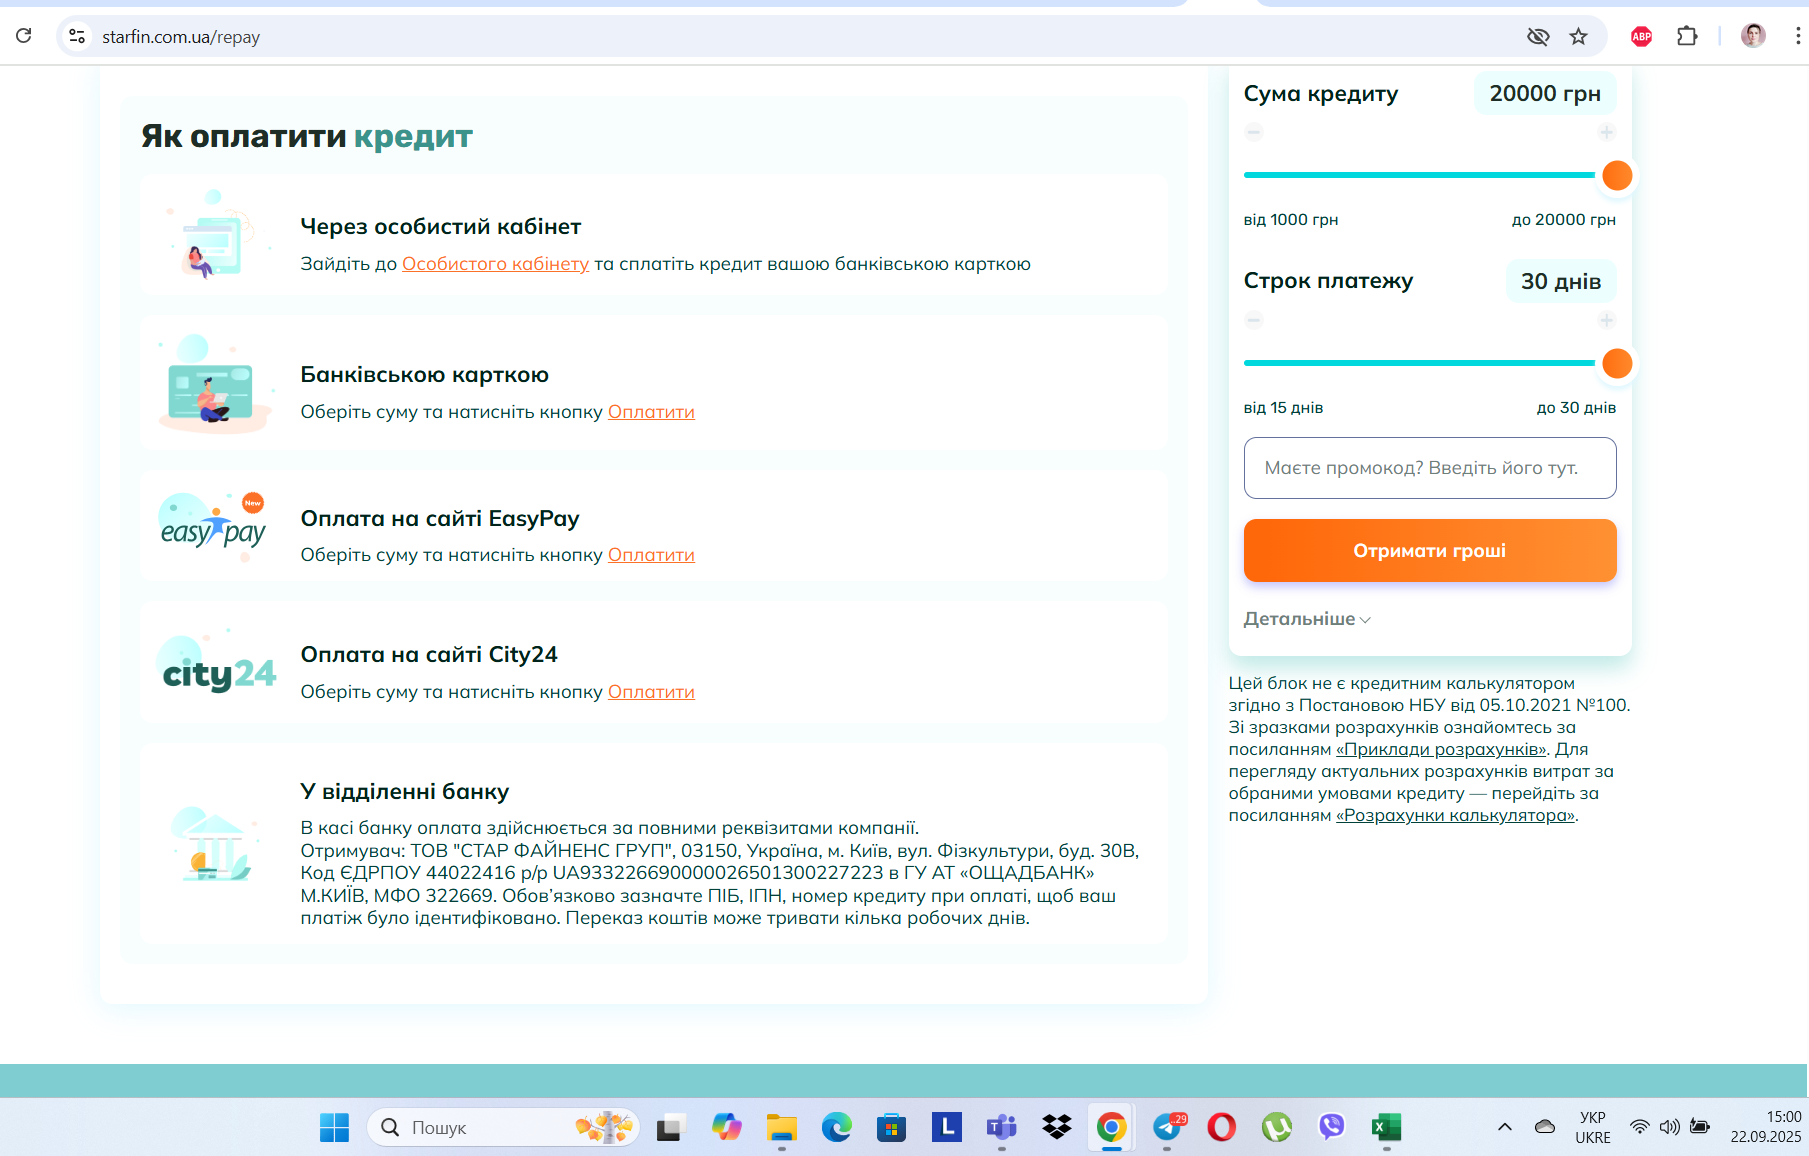Increase payment term with plus button
This screenshot has height=1156, width=1809.
[1606, 320]
